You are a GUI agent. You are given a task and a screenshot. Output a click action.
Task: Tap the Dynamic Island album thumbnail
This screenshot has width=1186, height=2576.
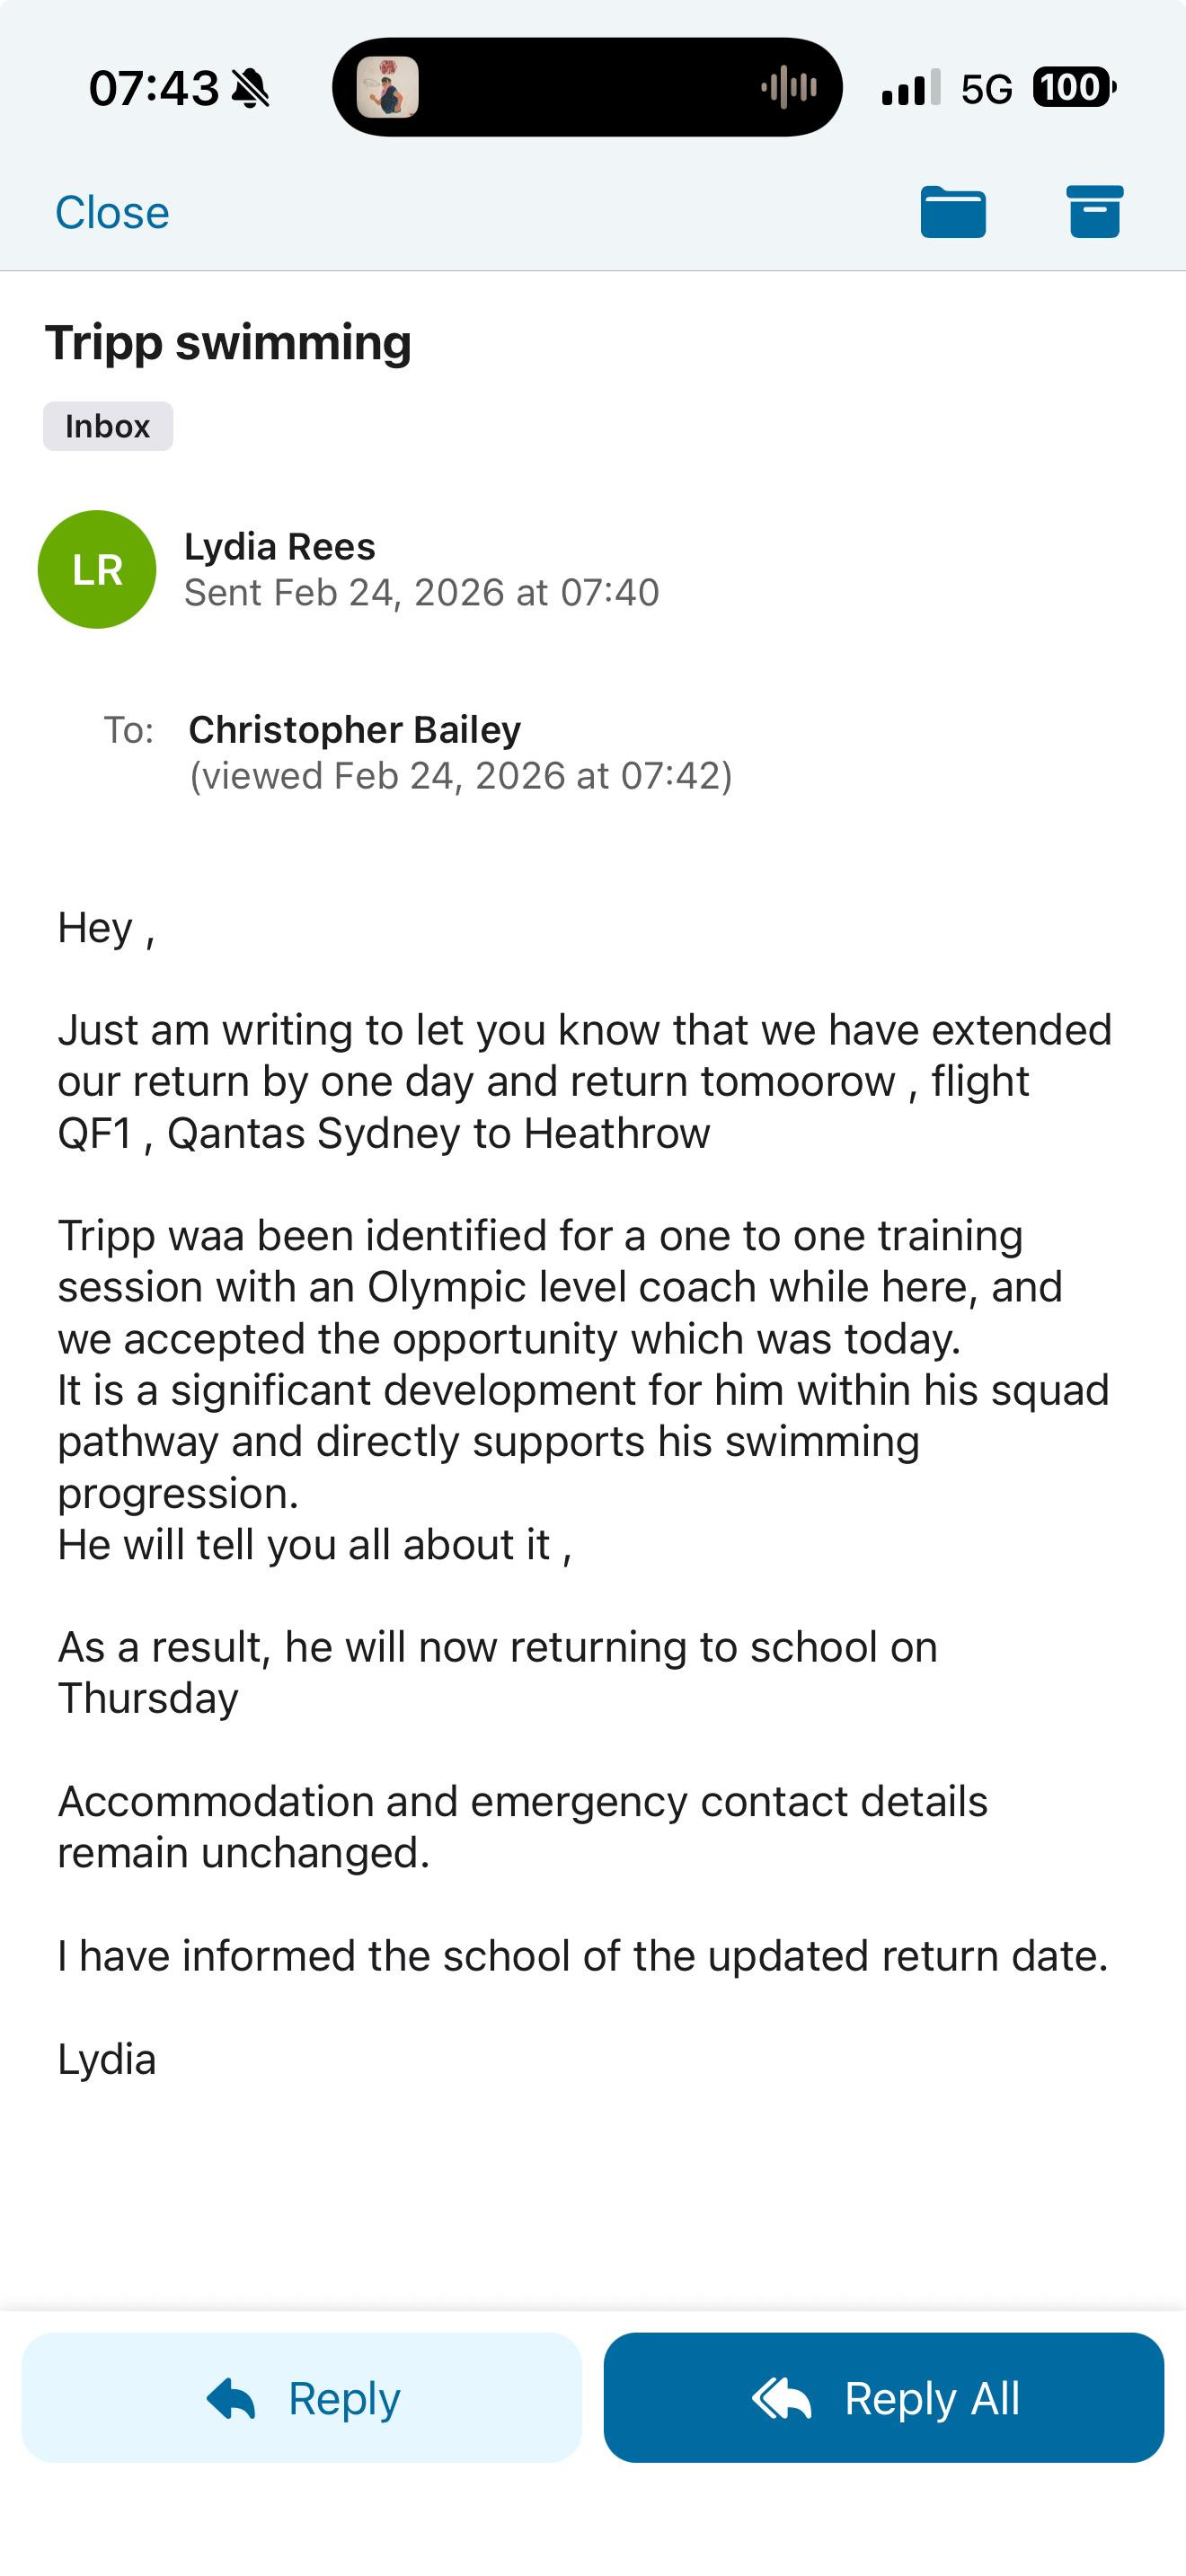pyautogui.click(x=388, y=88)
